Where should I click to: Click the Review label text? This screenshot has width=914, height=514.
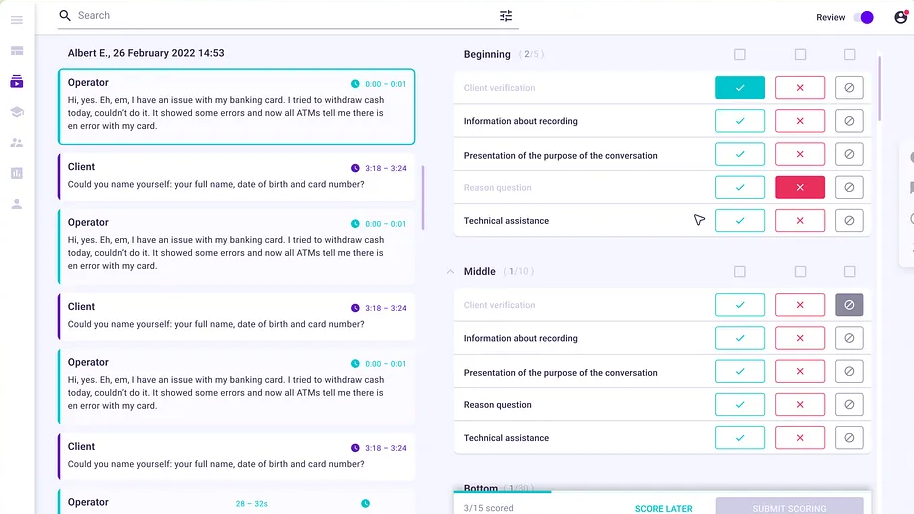[830, 17]
